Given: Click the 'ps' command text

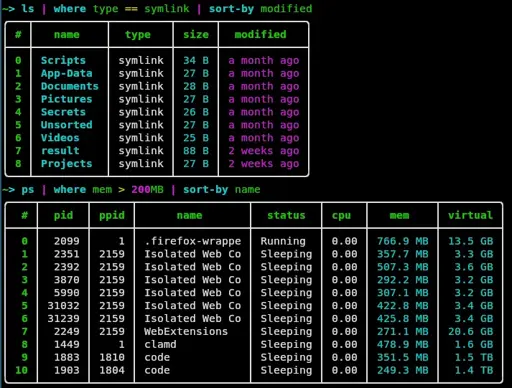Looking at the screenshot, I should point(28,190).
